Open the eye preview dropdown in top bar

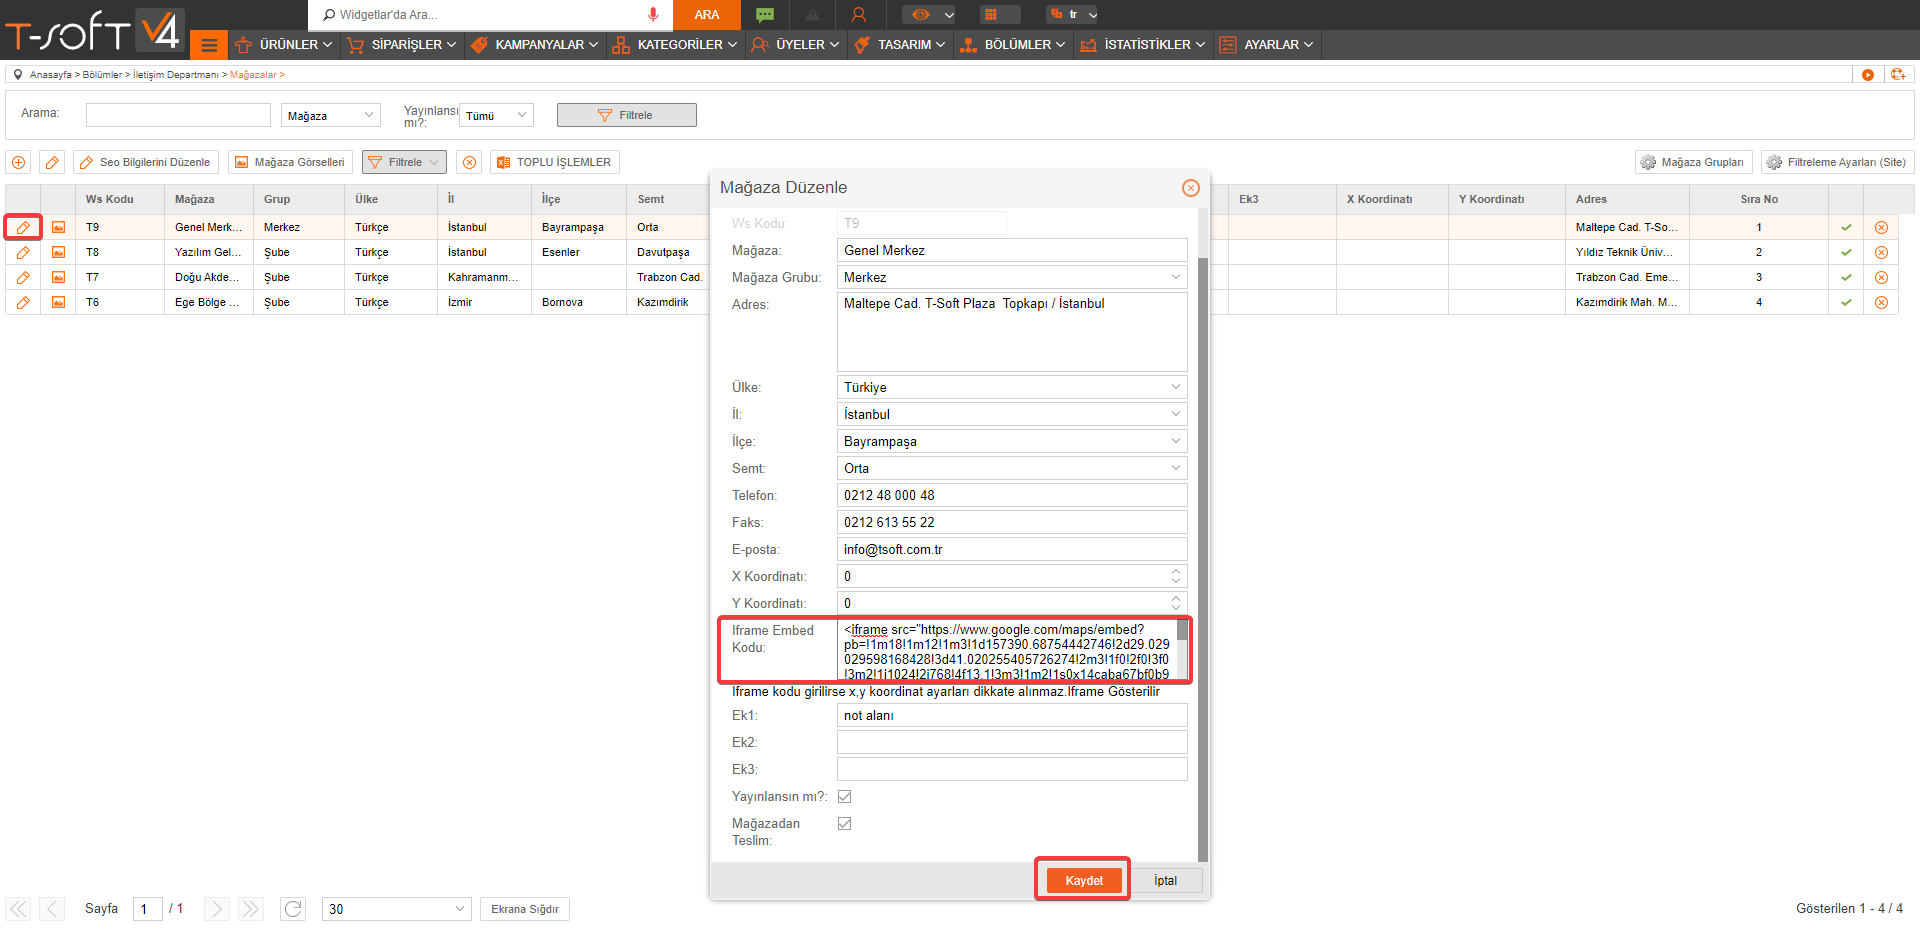929,14
